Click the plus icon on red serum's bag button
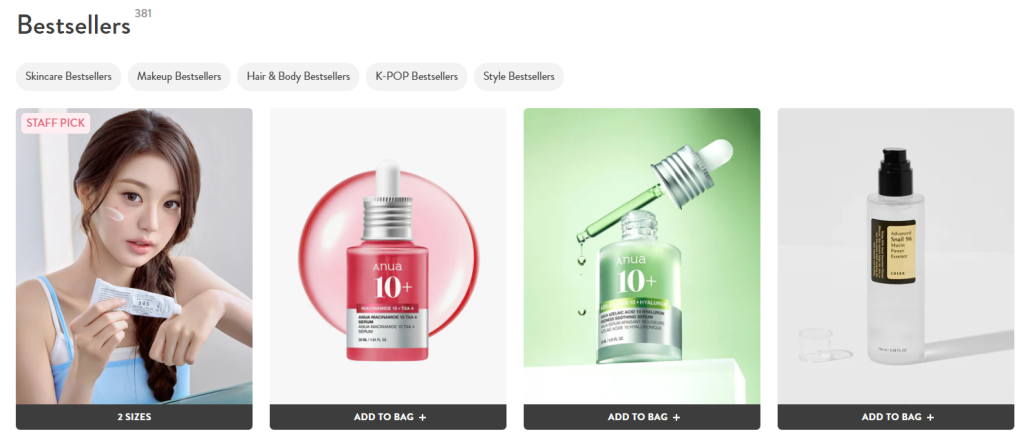This screenshot has width=1024, height=436. tap(423, 417)
